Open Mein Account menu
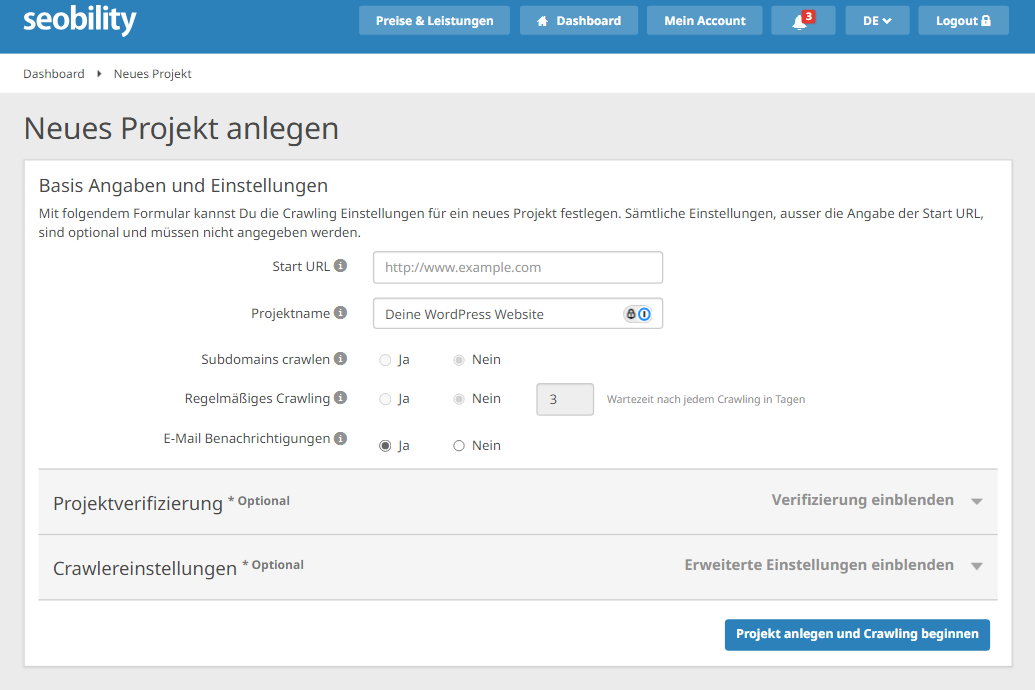Screen dimensions: 1035x690 coord(704,20)
